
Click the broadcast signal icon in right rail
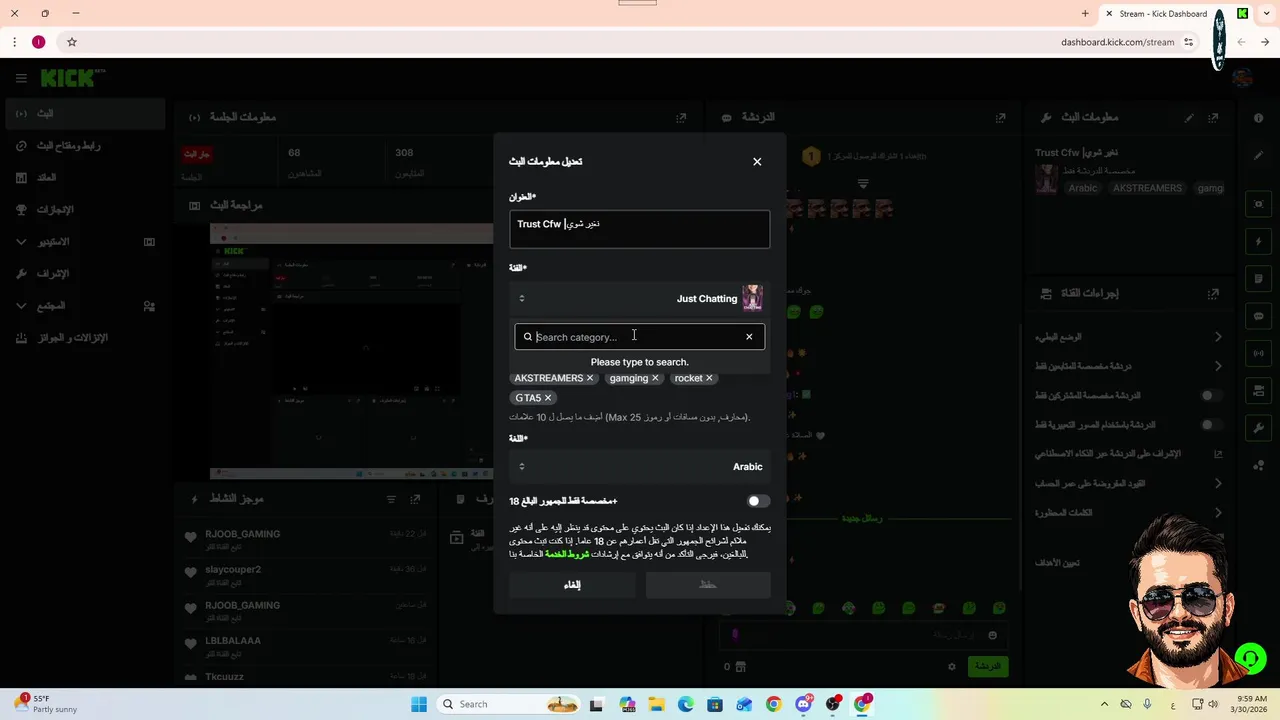[1259, 353]
